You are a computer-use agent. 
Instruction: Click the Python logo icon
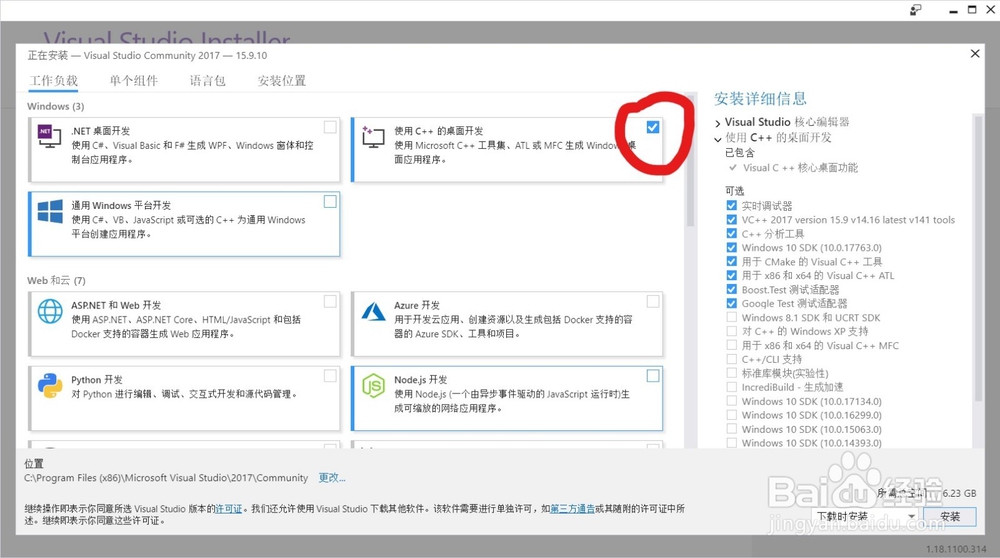(50, 386)
